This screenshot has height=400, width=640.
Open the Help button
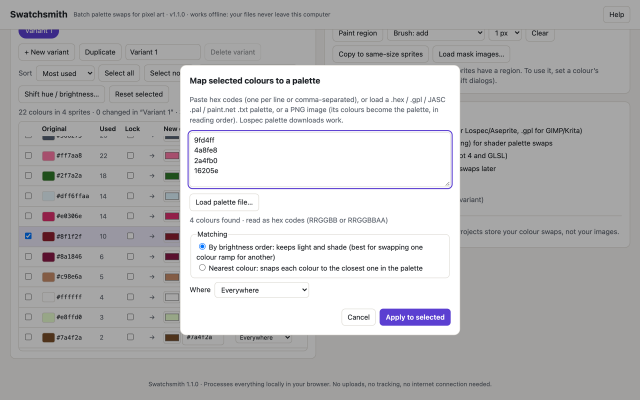click(616, 14)
